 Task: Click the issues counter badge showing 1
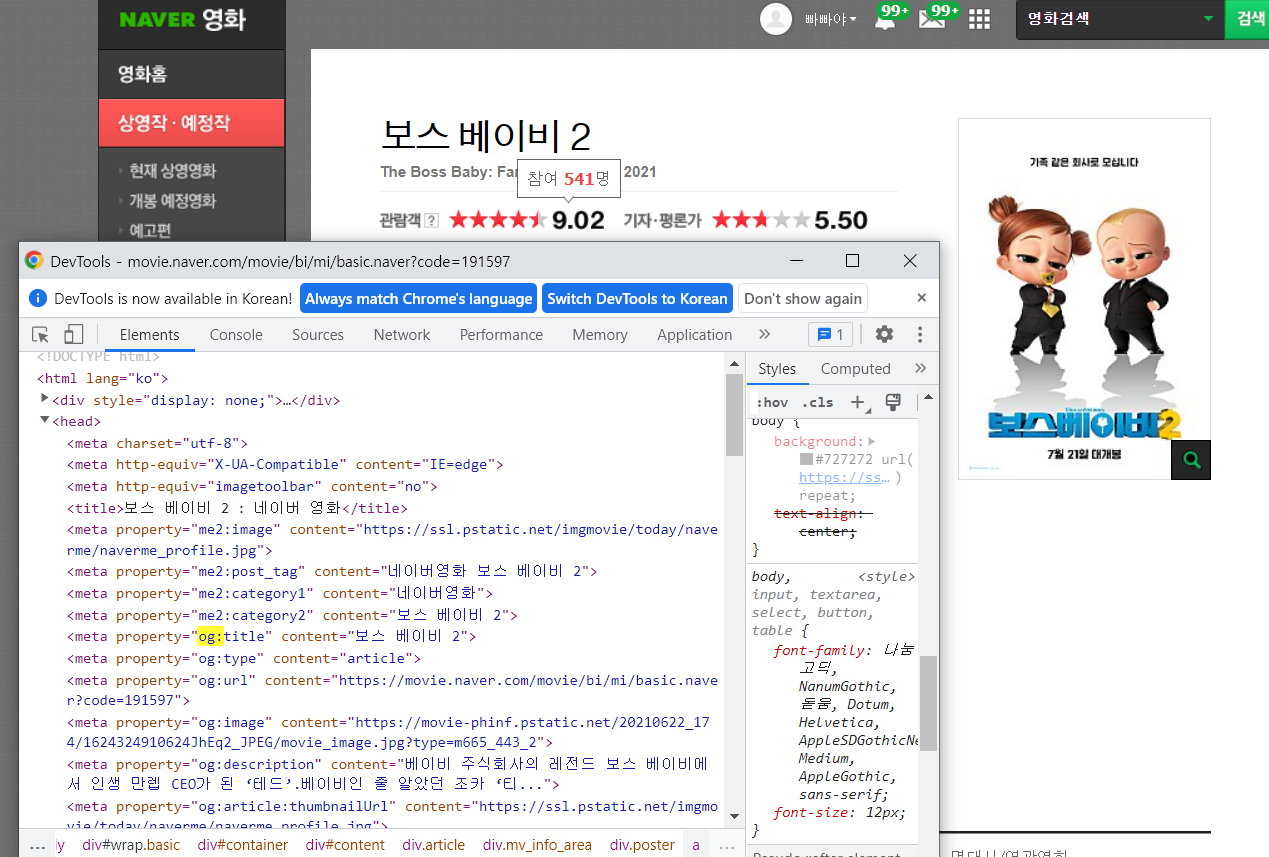(831, 335)
